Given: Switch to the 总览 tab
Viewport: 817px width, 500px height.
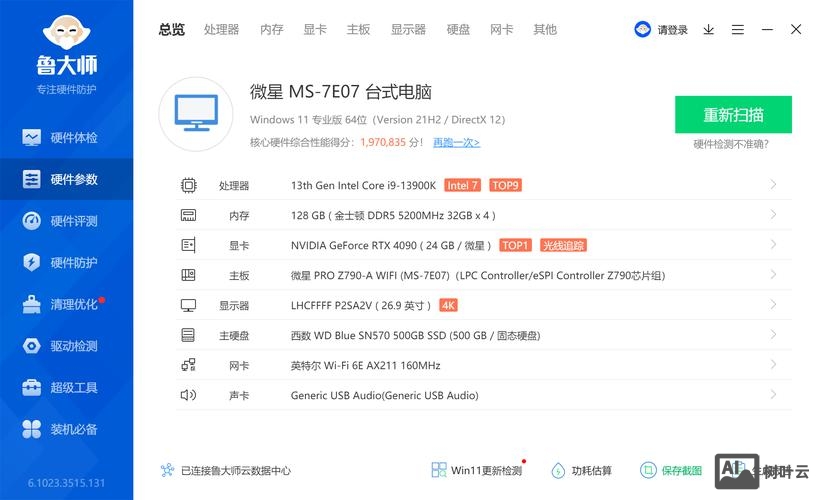Looking at the screenshot, I should point(172,30).
